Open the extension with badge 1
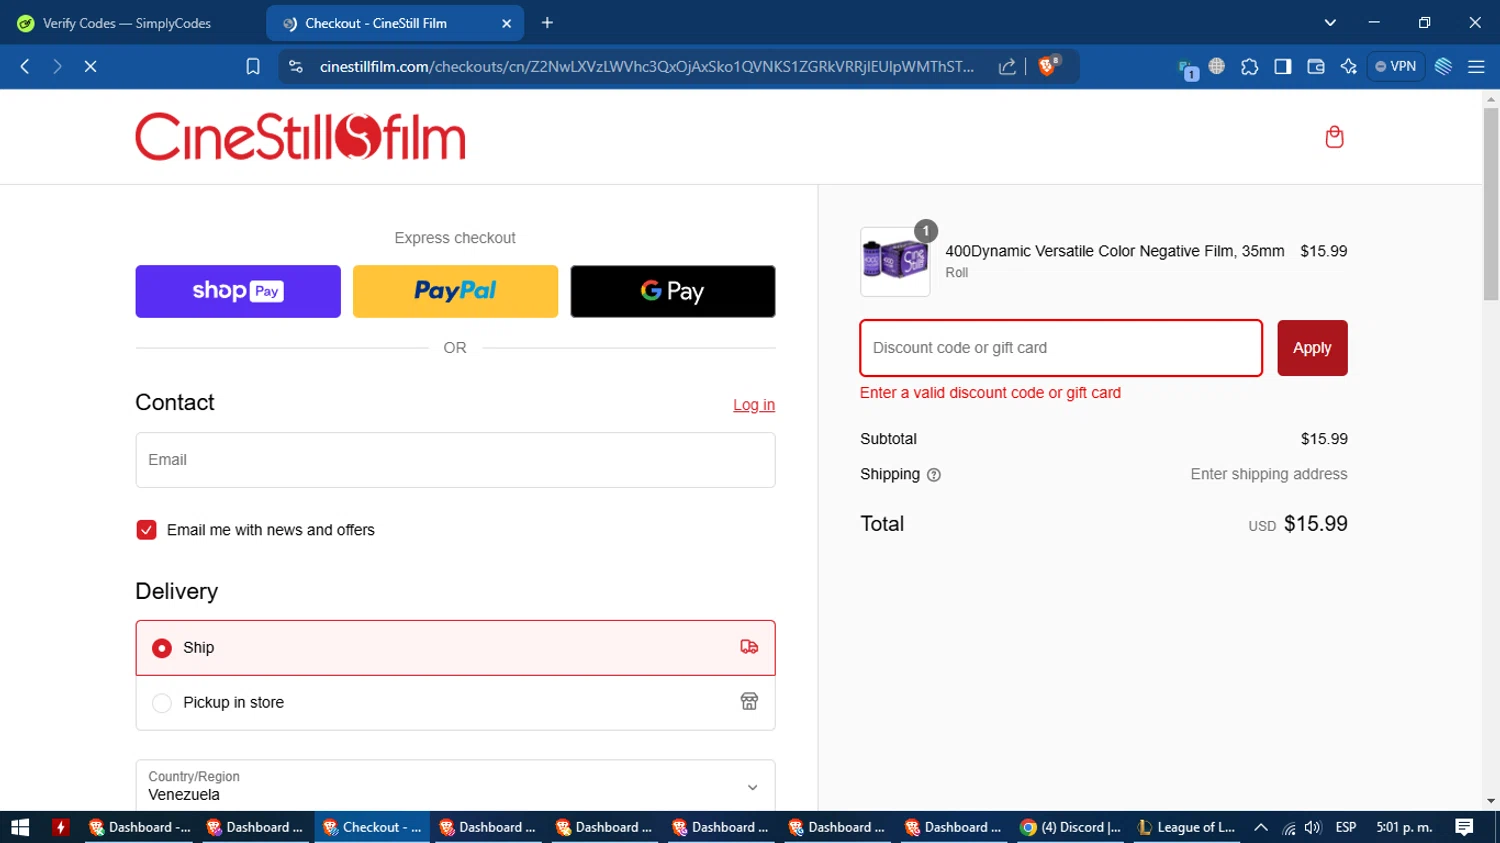Image resolution: width=1500 pixels, height=843 pixels. [1187, 68]
